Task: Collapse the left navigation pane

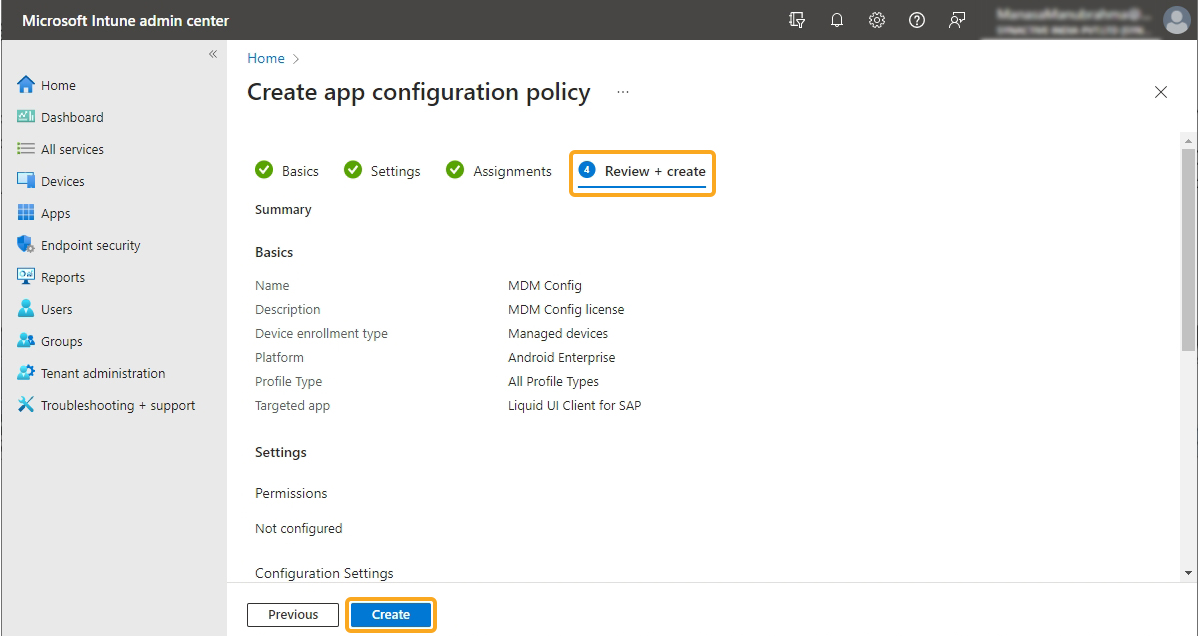Action: tap(212, 54)
